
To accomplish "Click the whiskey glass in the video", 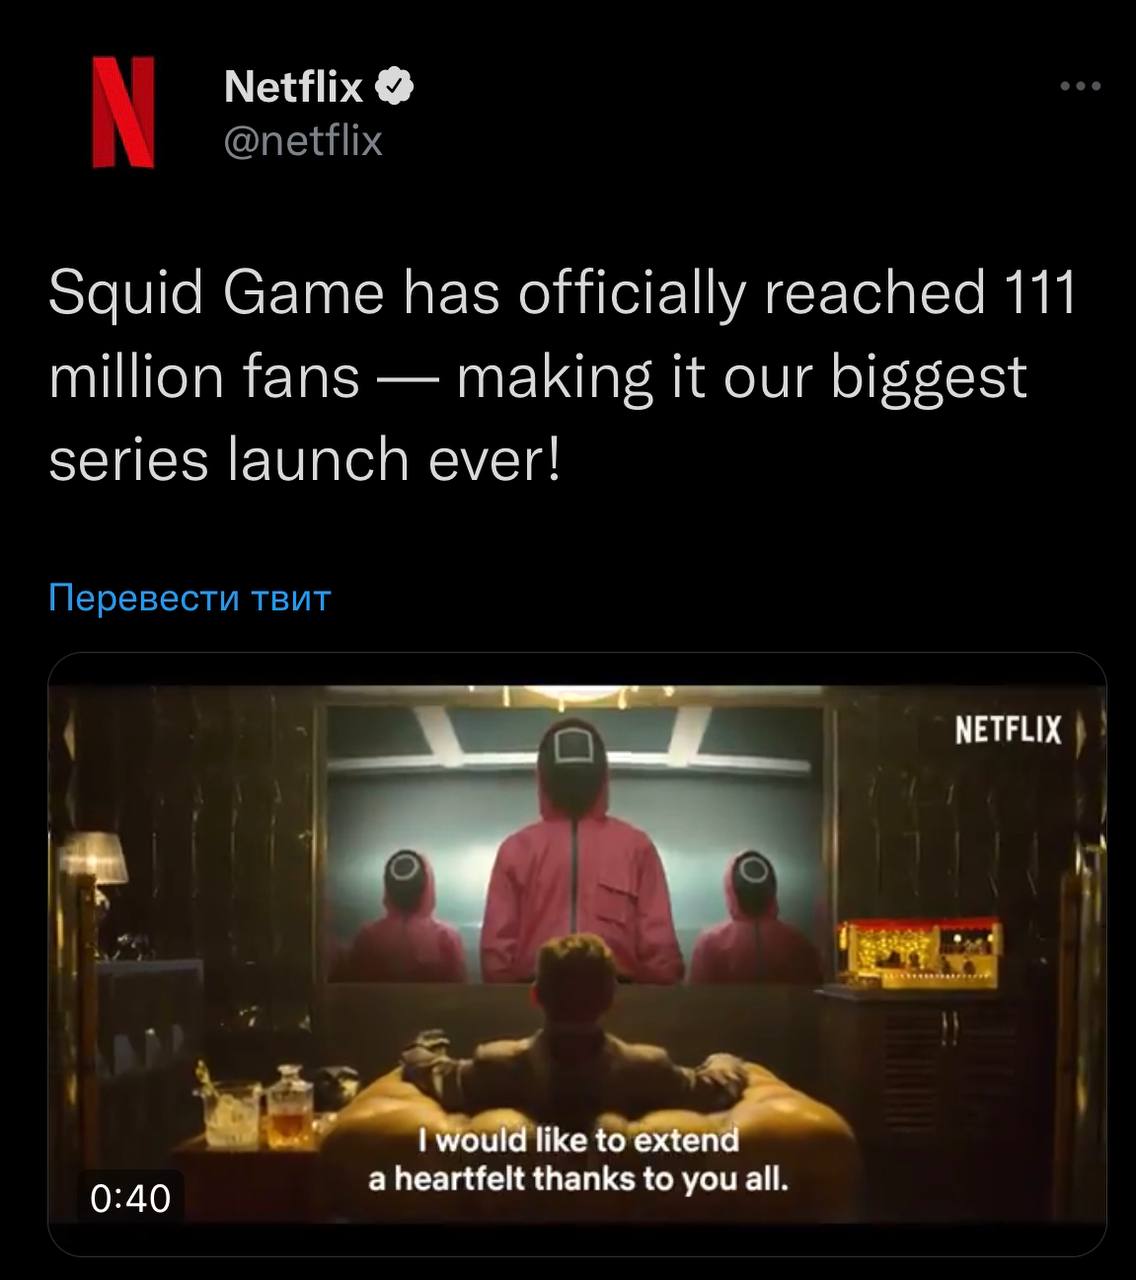I will (x=232, y=1114).
